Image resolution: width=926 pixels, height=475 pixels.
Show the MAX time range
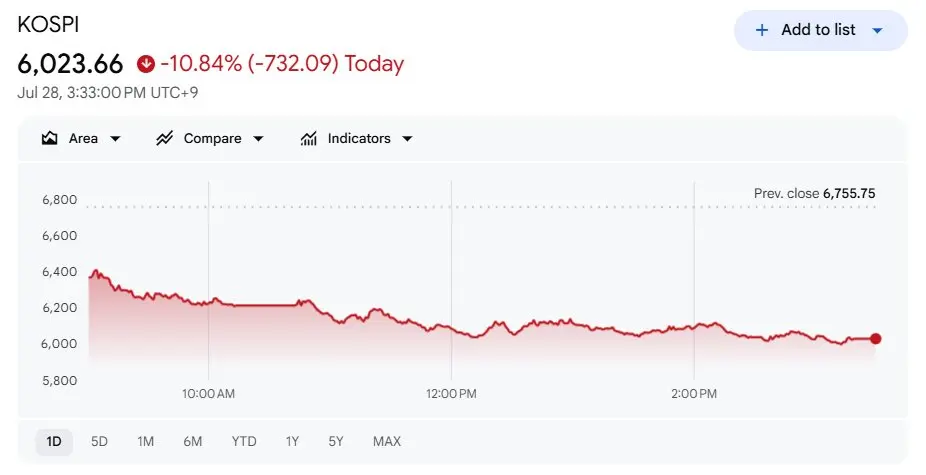tap(387, 441)
